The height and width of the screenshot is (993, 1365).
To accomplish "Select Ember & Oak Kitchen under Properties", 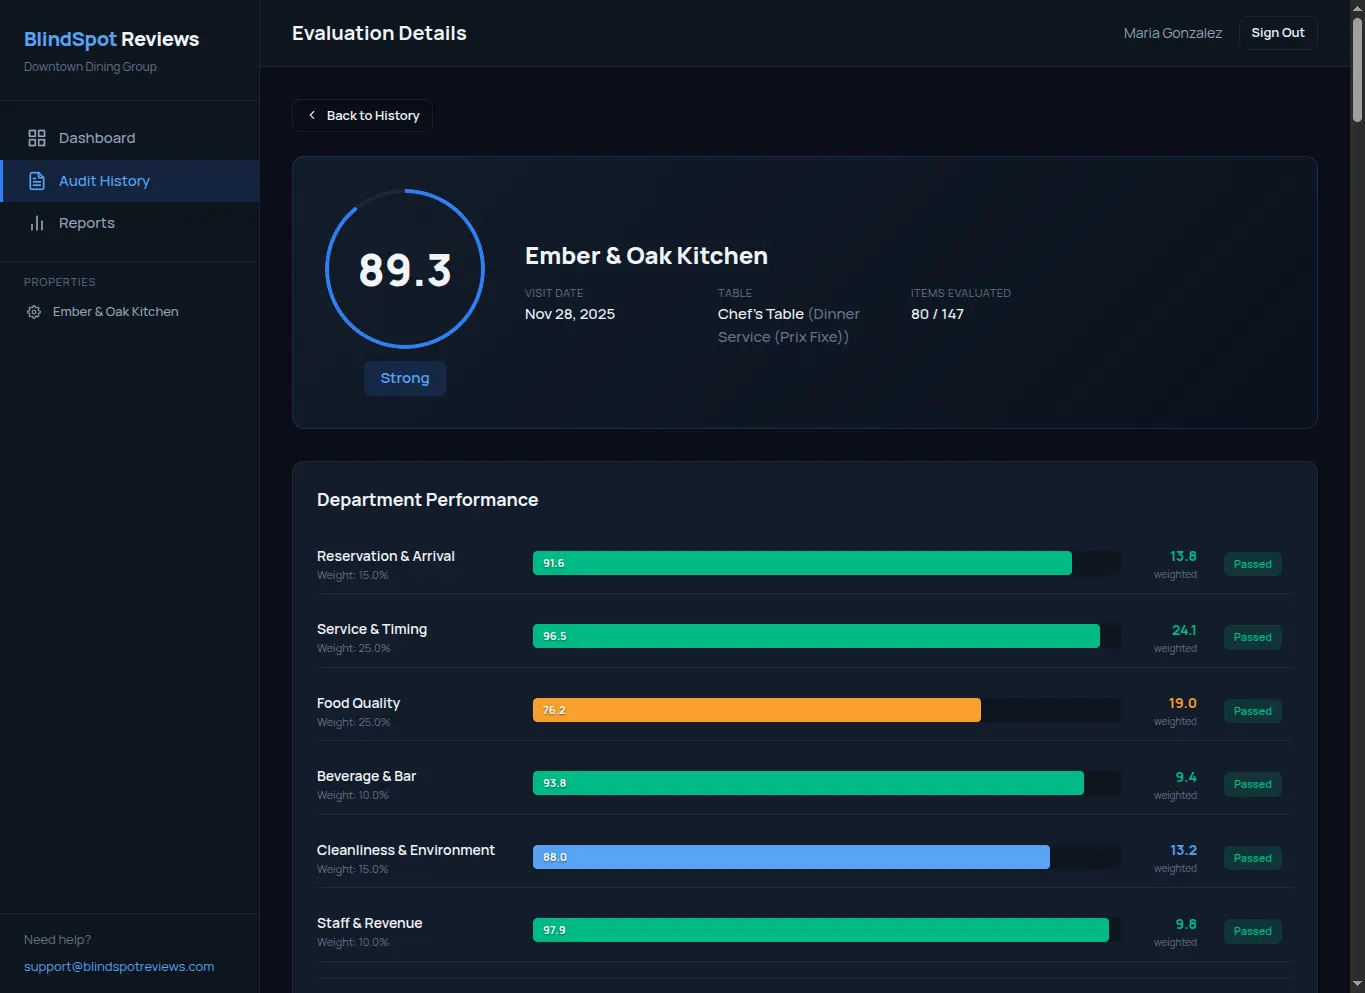I will pyautogui.click(x=115, y=311).
